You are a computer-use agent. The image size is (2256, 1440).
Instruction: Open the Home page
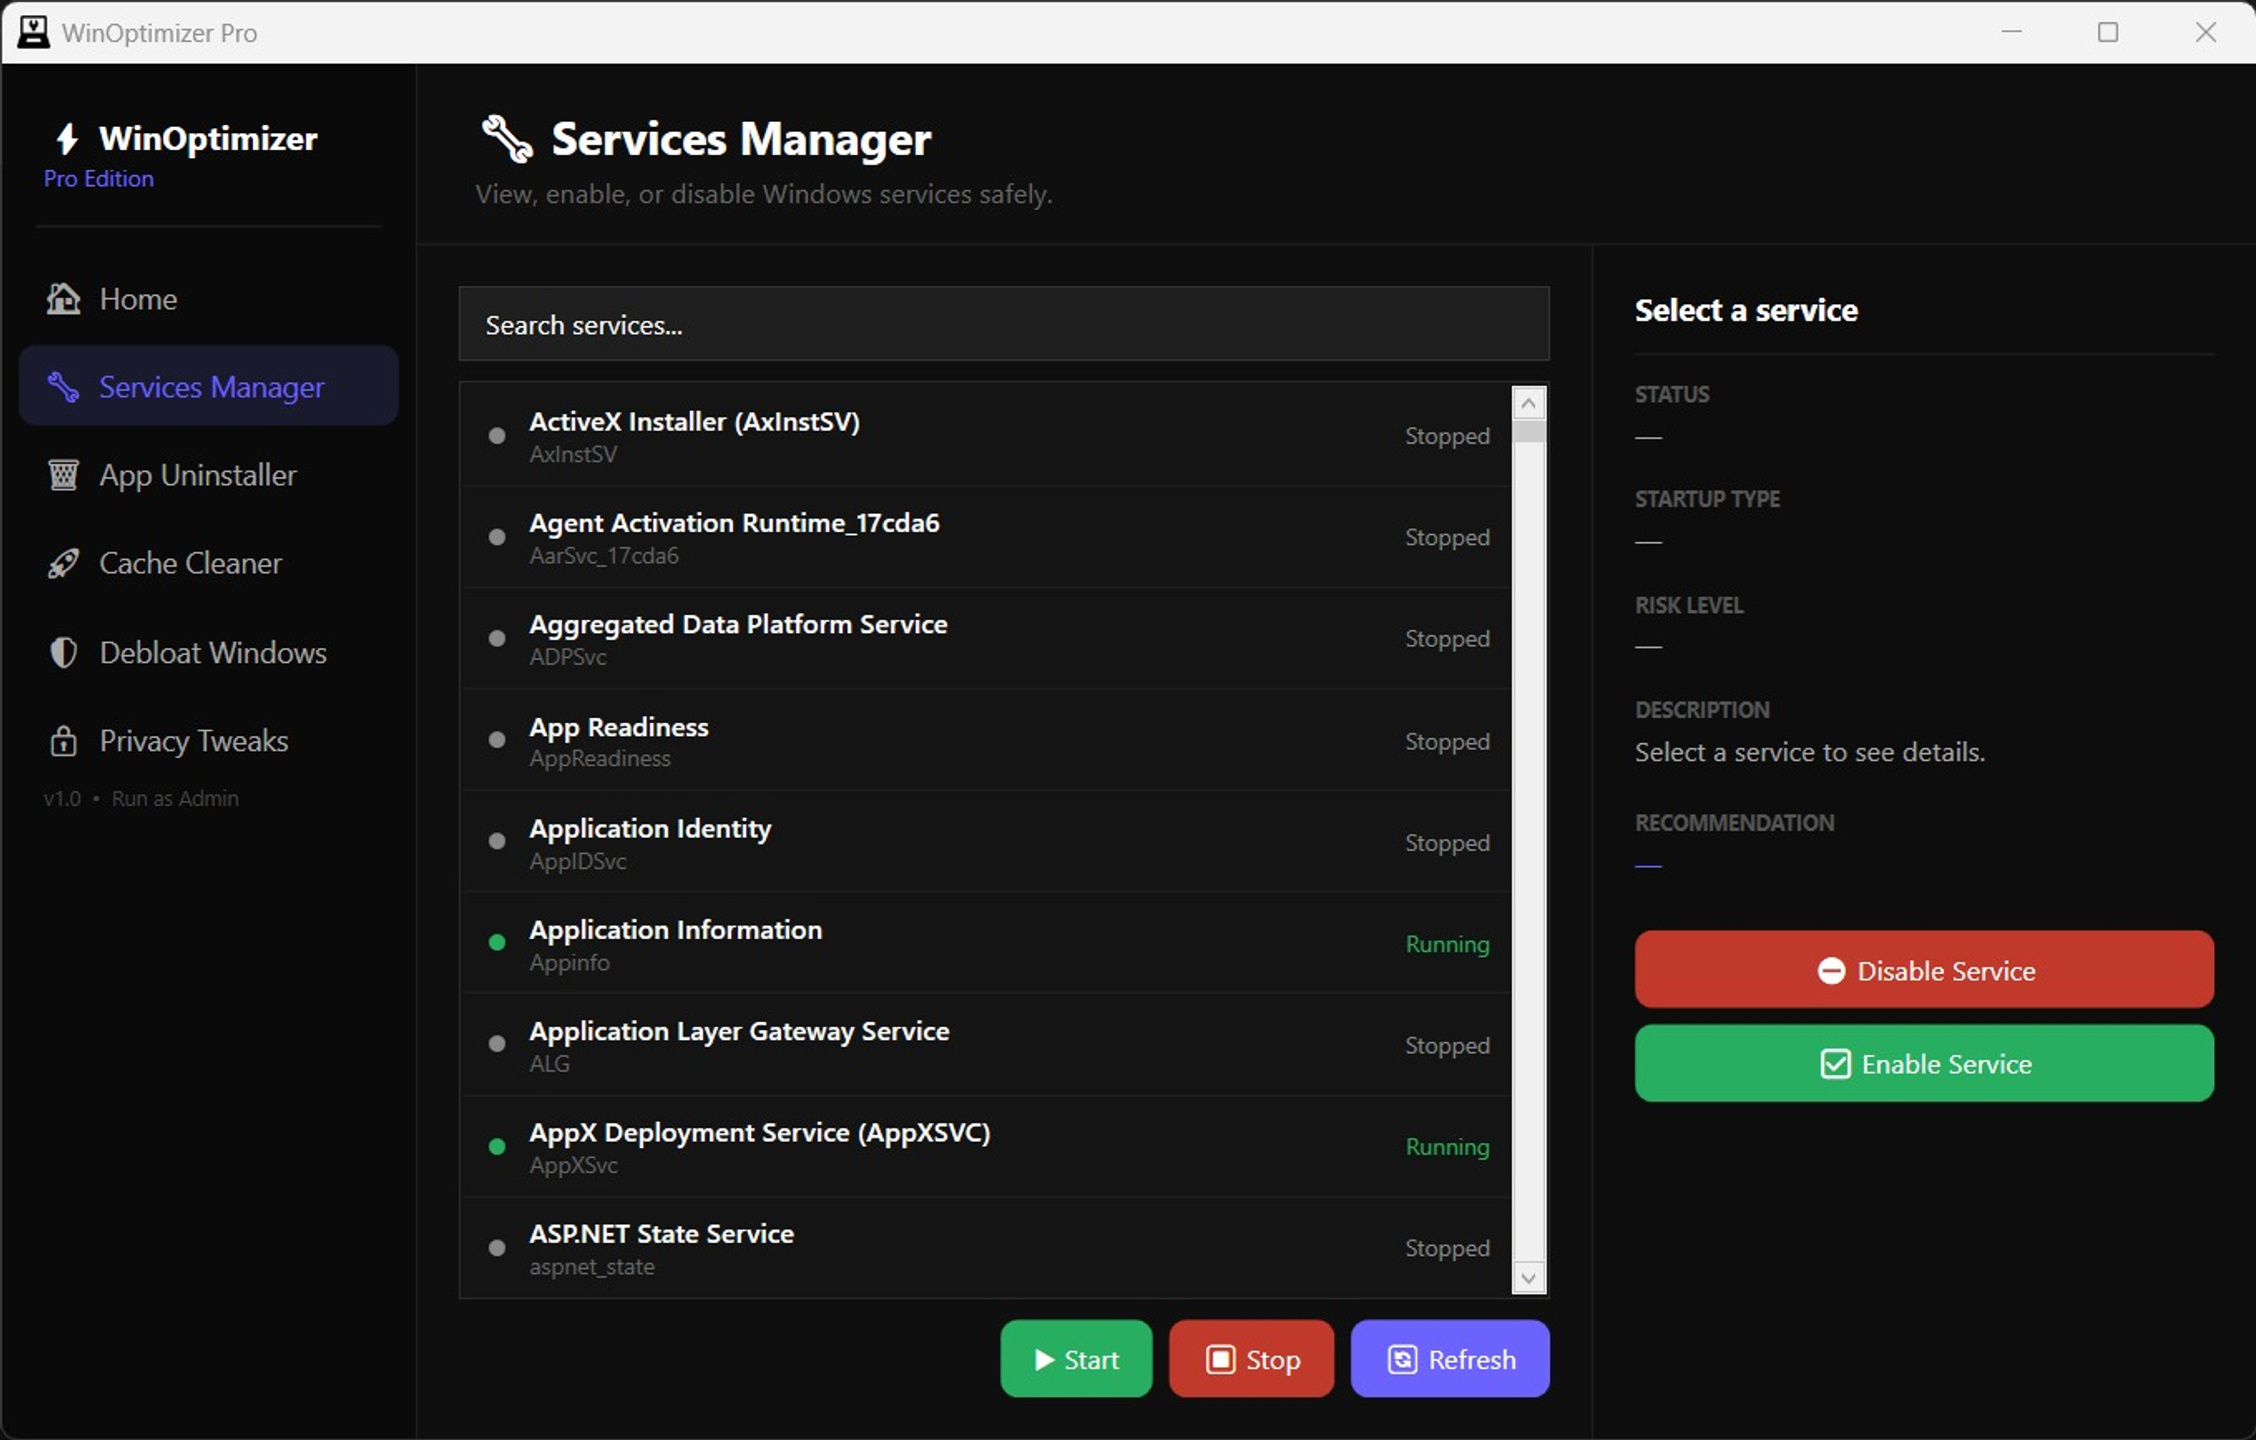pyautogui.click(x=209, y=298)
